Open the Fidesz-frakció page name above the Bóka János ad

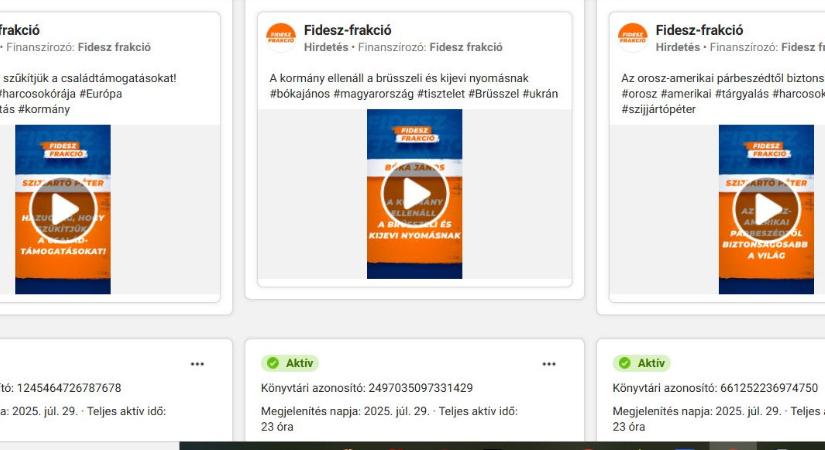[x=348, y=30]
